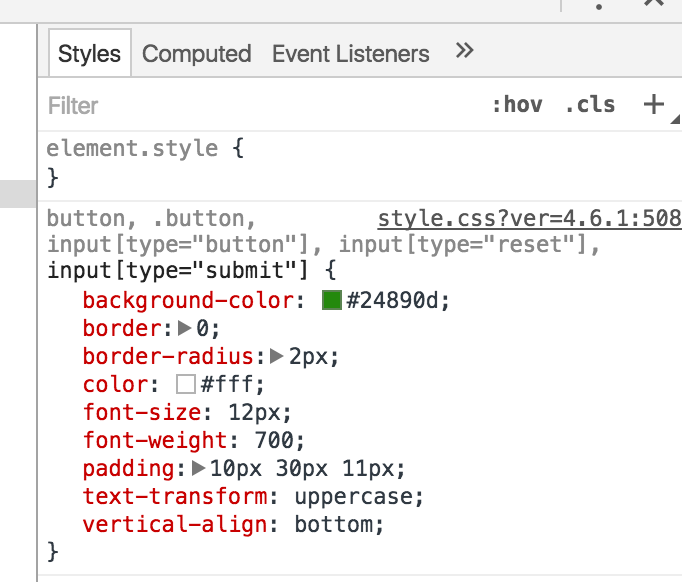The width and height of the screenshot is (682, 582).
Task: Click the border-radius property name
Action: (x=168, y=356)
